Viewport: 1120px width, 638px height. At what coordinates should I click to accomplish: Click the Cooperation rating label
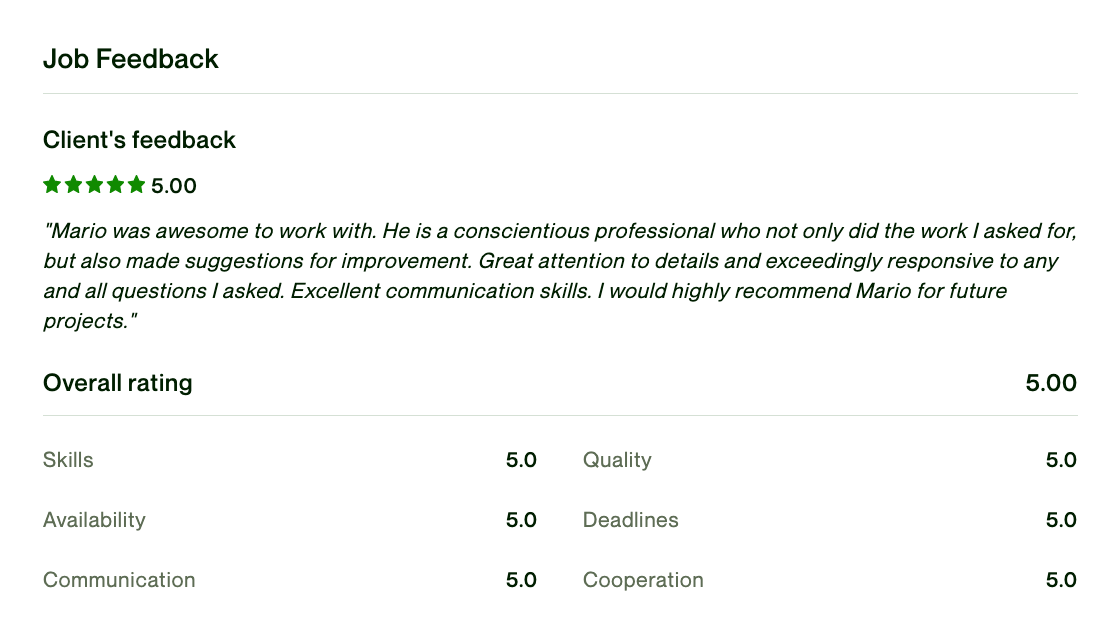click(644, 579)
